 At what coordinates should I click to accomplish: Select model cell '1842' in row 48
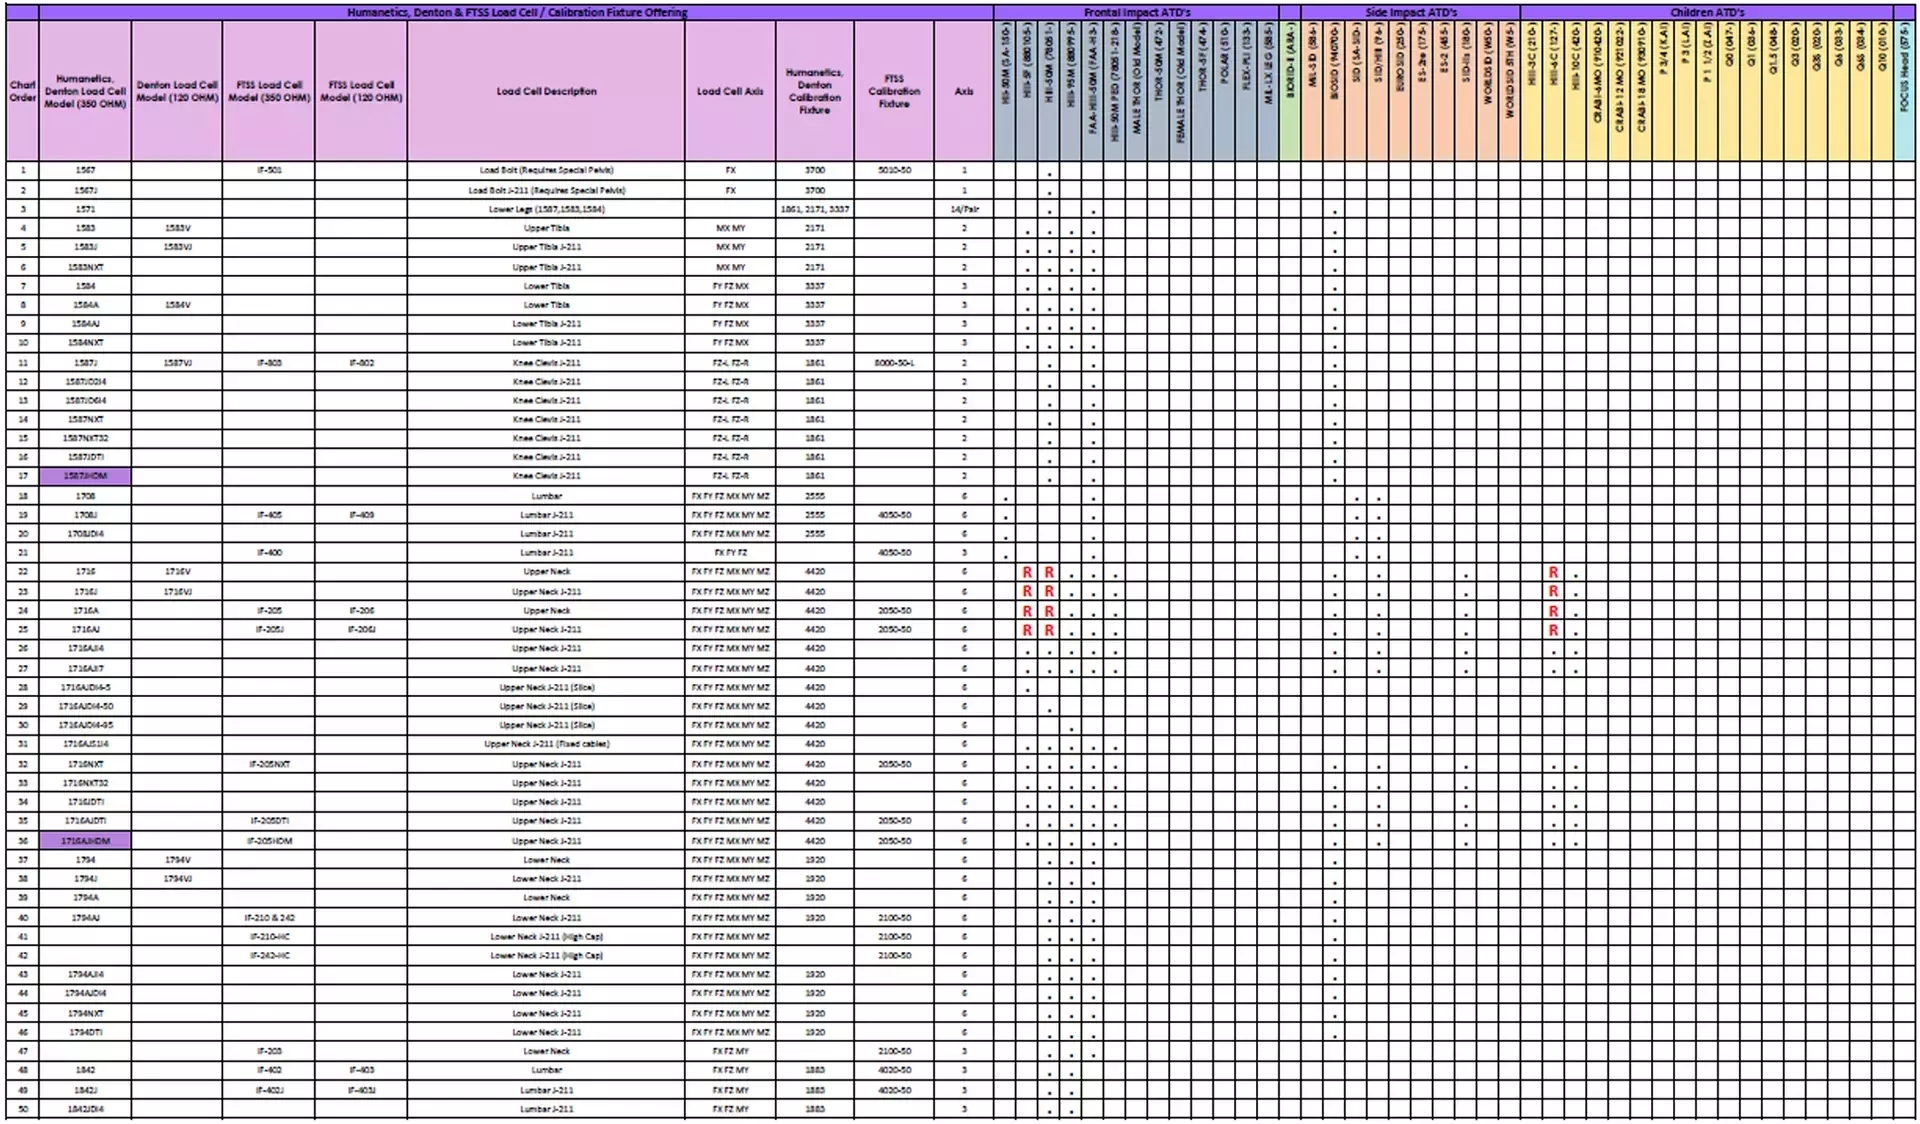pos(85,1070)
